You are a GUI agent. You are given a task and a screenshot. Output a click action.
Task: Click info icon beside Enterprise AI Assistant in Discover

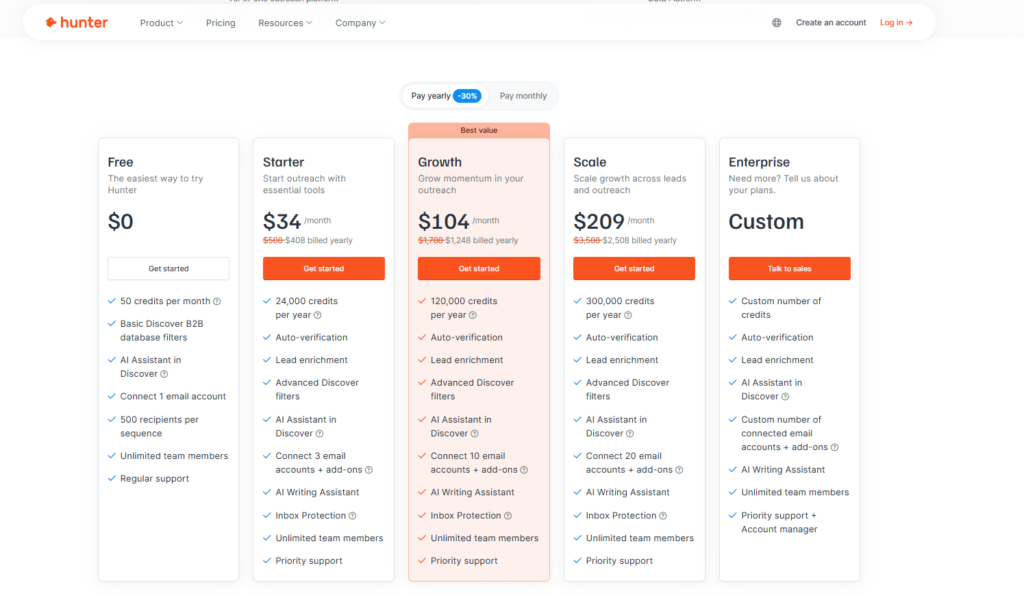click(x=785, y=397)
